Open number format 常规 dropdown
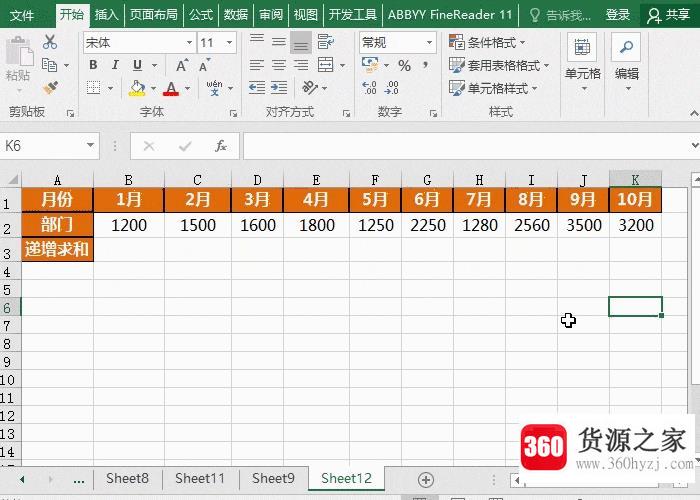This screenshot has width=700, height=500. tap(429, 43)
